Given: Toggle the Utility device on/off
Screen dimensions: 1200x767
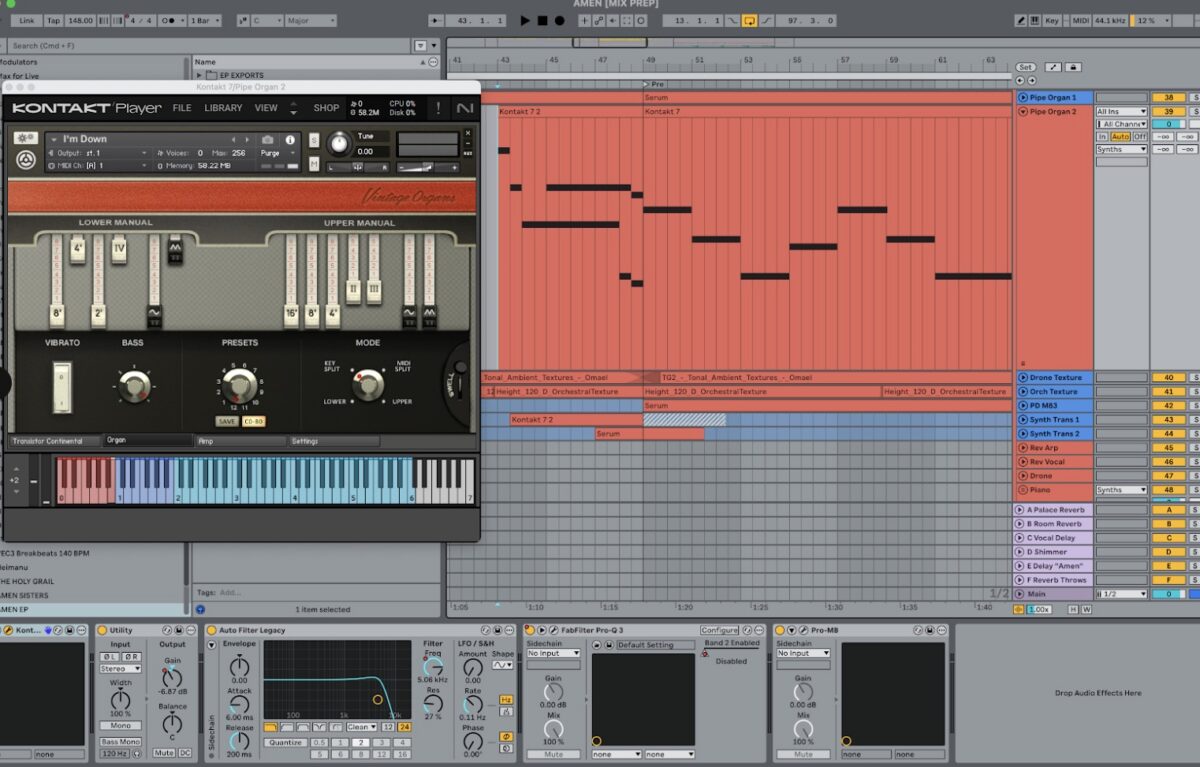Looking at the screenshot, I should tap(103, 630).
